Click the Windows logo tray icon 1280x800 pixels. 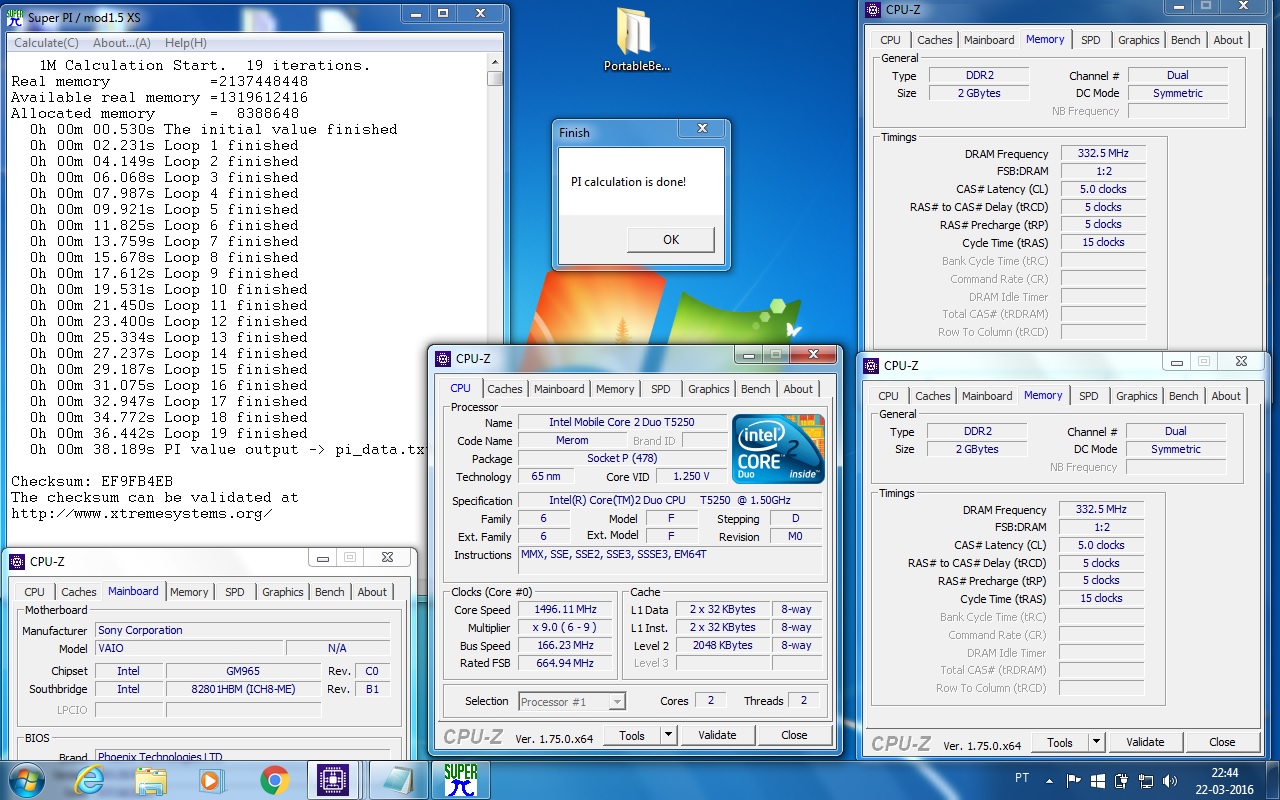click(1098, 780)
